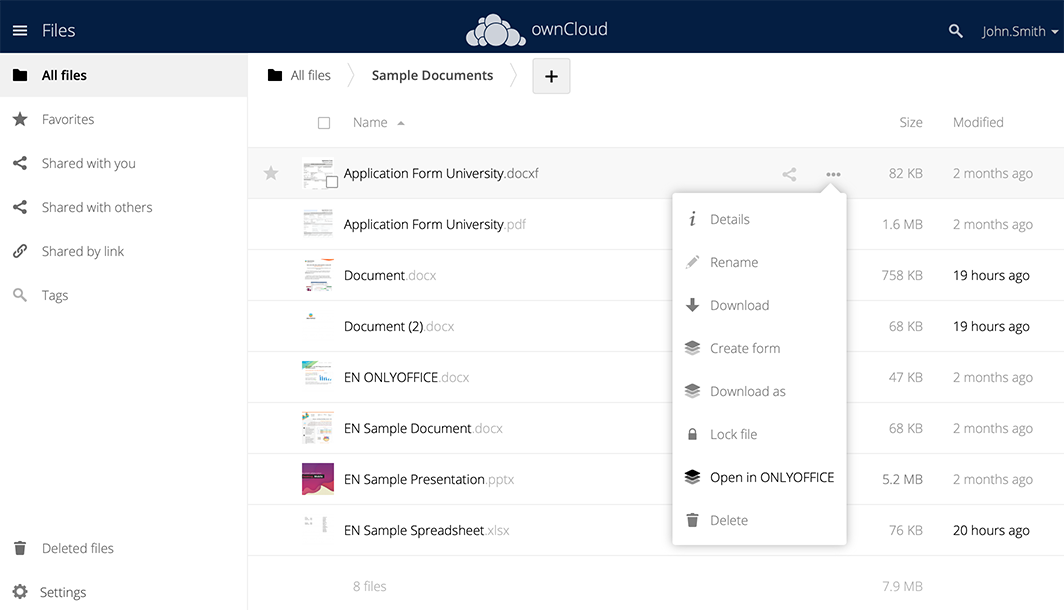Open EN ONLYOFFICE.docx
Image resolution: width=1064 pixels, height=610 pixels.
point(406,377)
